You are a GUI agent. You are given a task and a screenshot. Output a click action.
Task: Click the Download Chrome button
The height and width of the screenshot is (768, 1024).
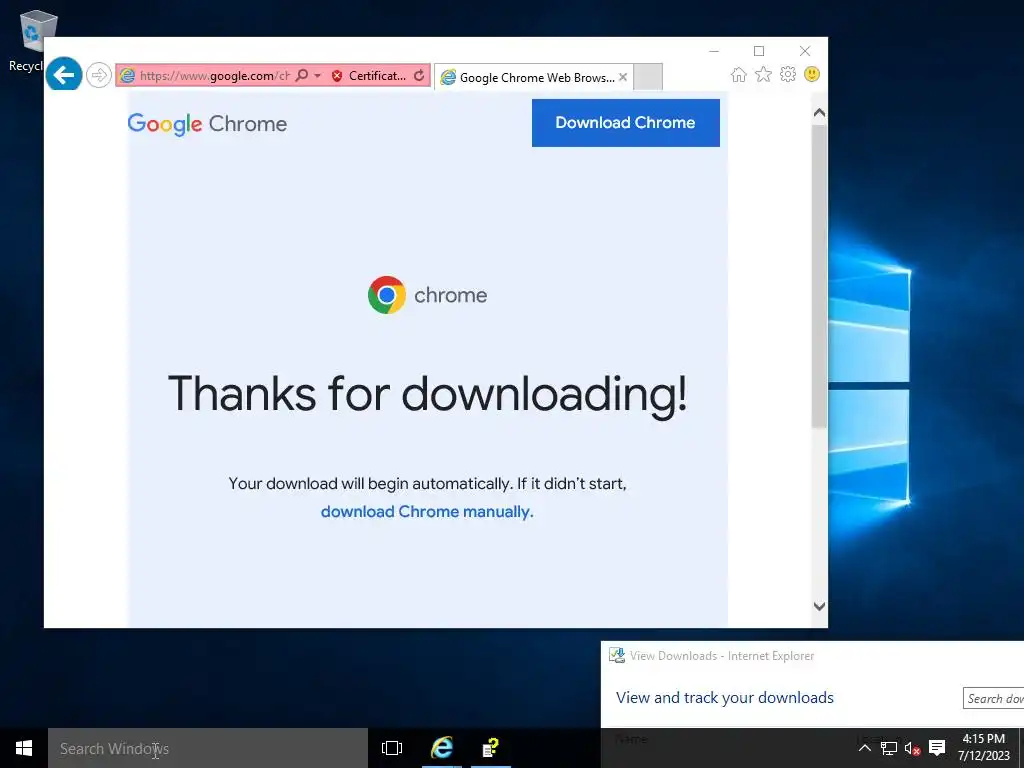(x=626, y=123)
